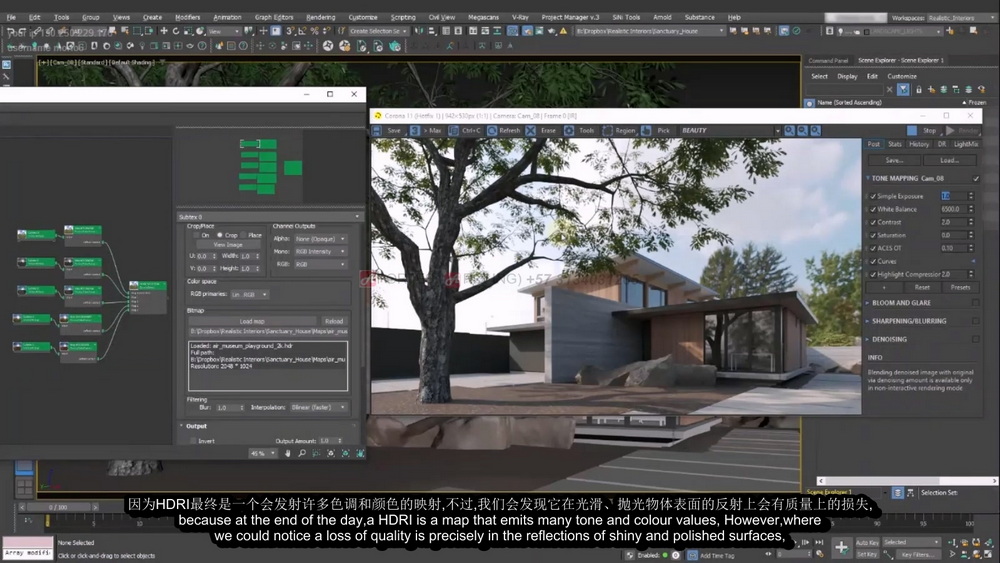Click the lock icon in Scene Explorer toolbar
This screenshot has width=1000, height=563.
(918, 90)
